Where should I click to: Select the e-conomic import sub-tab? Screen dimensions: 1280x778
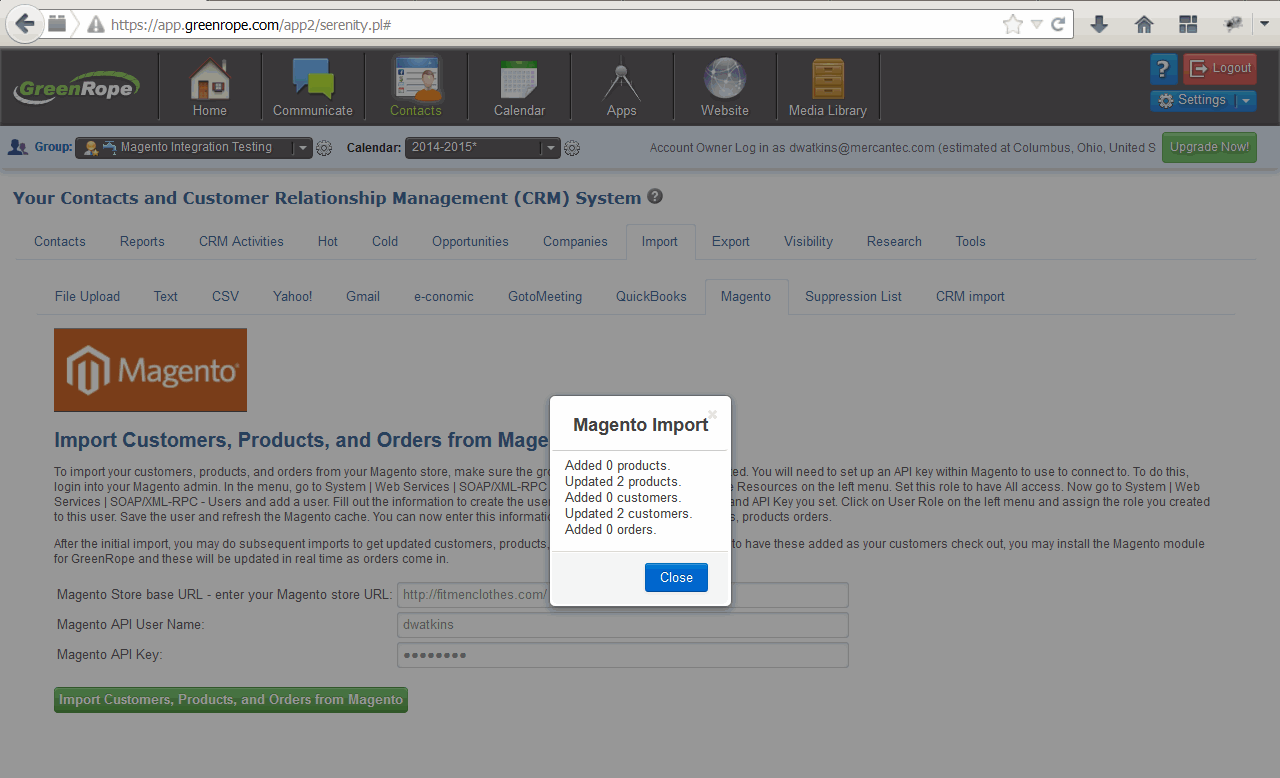[x=444, y=296]
